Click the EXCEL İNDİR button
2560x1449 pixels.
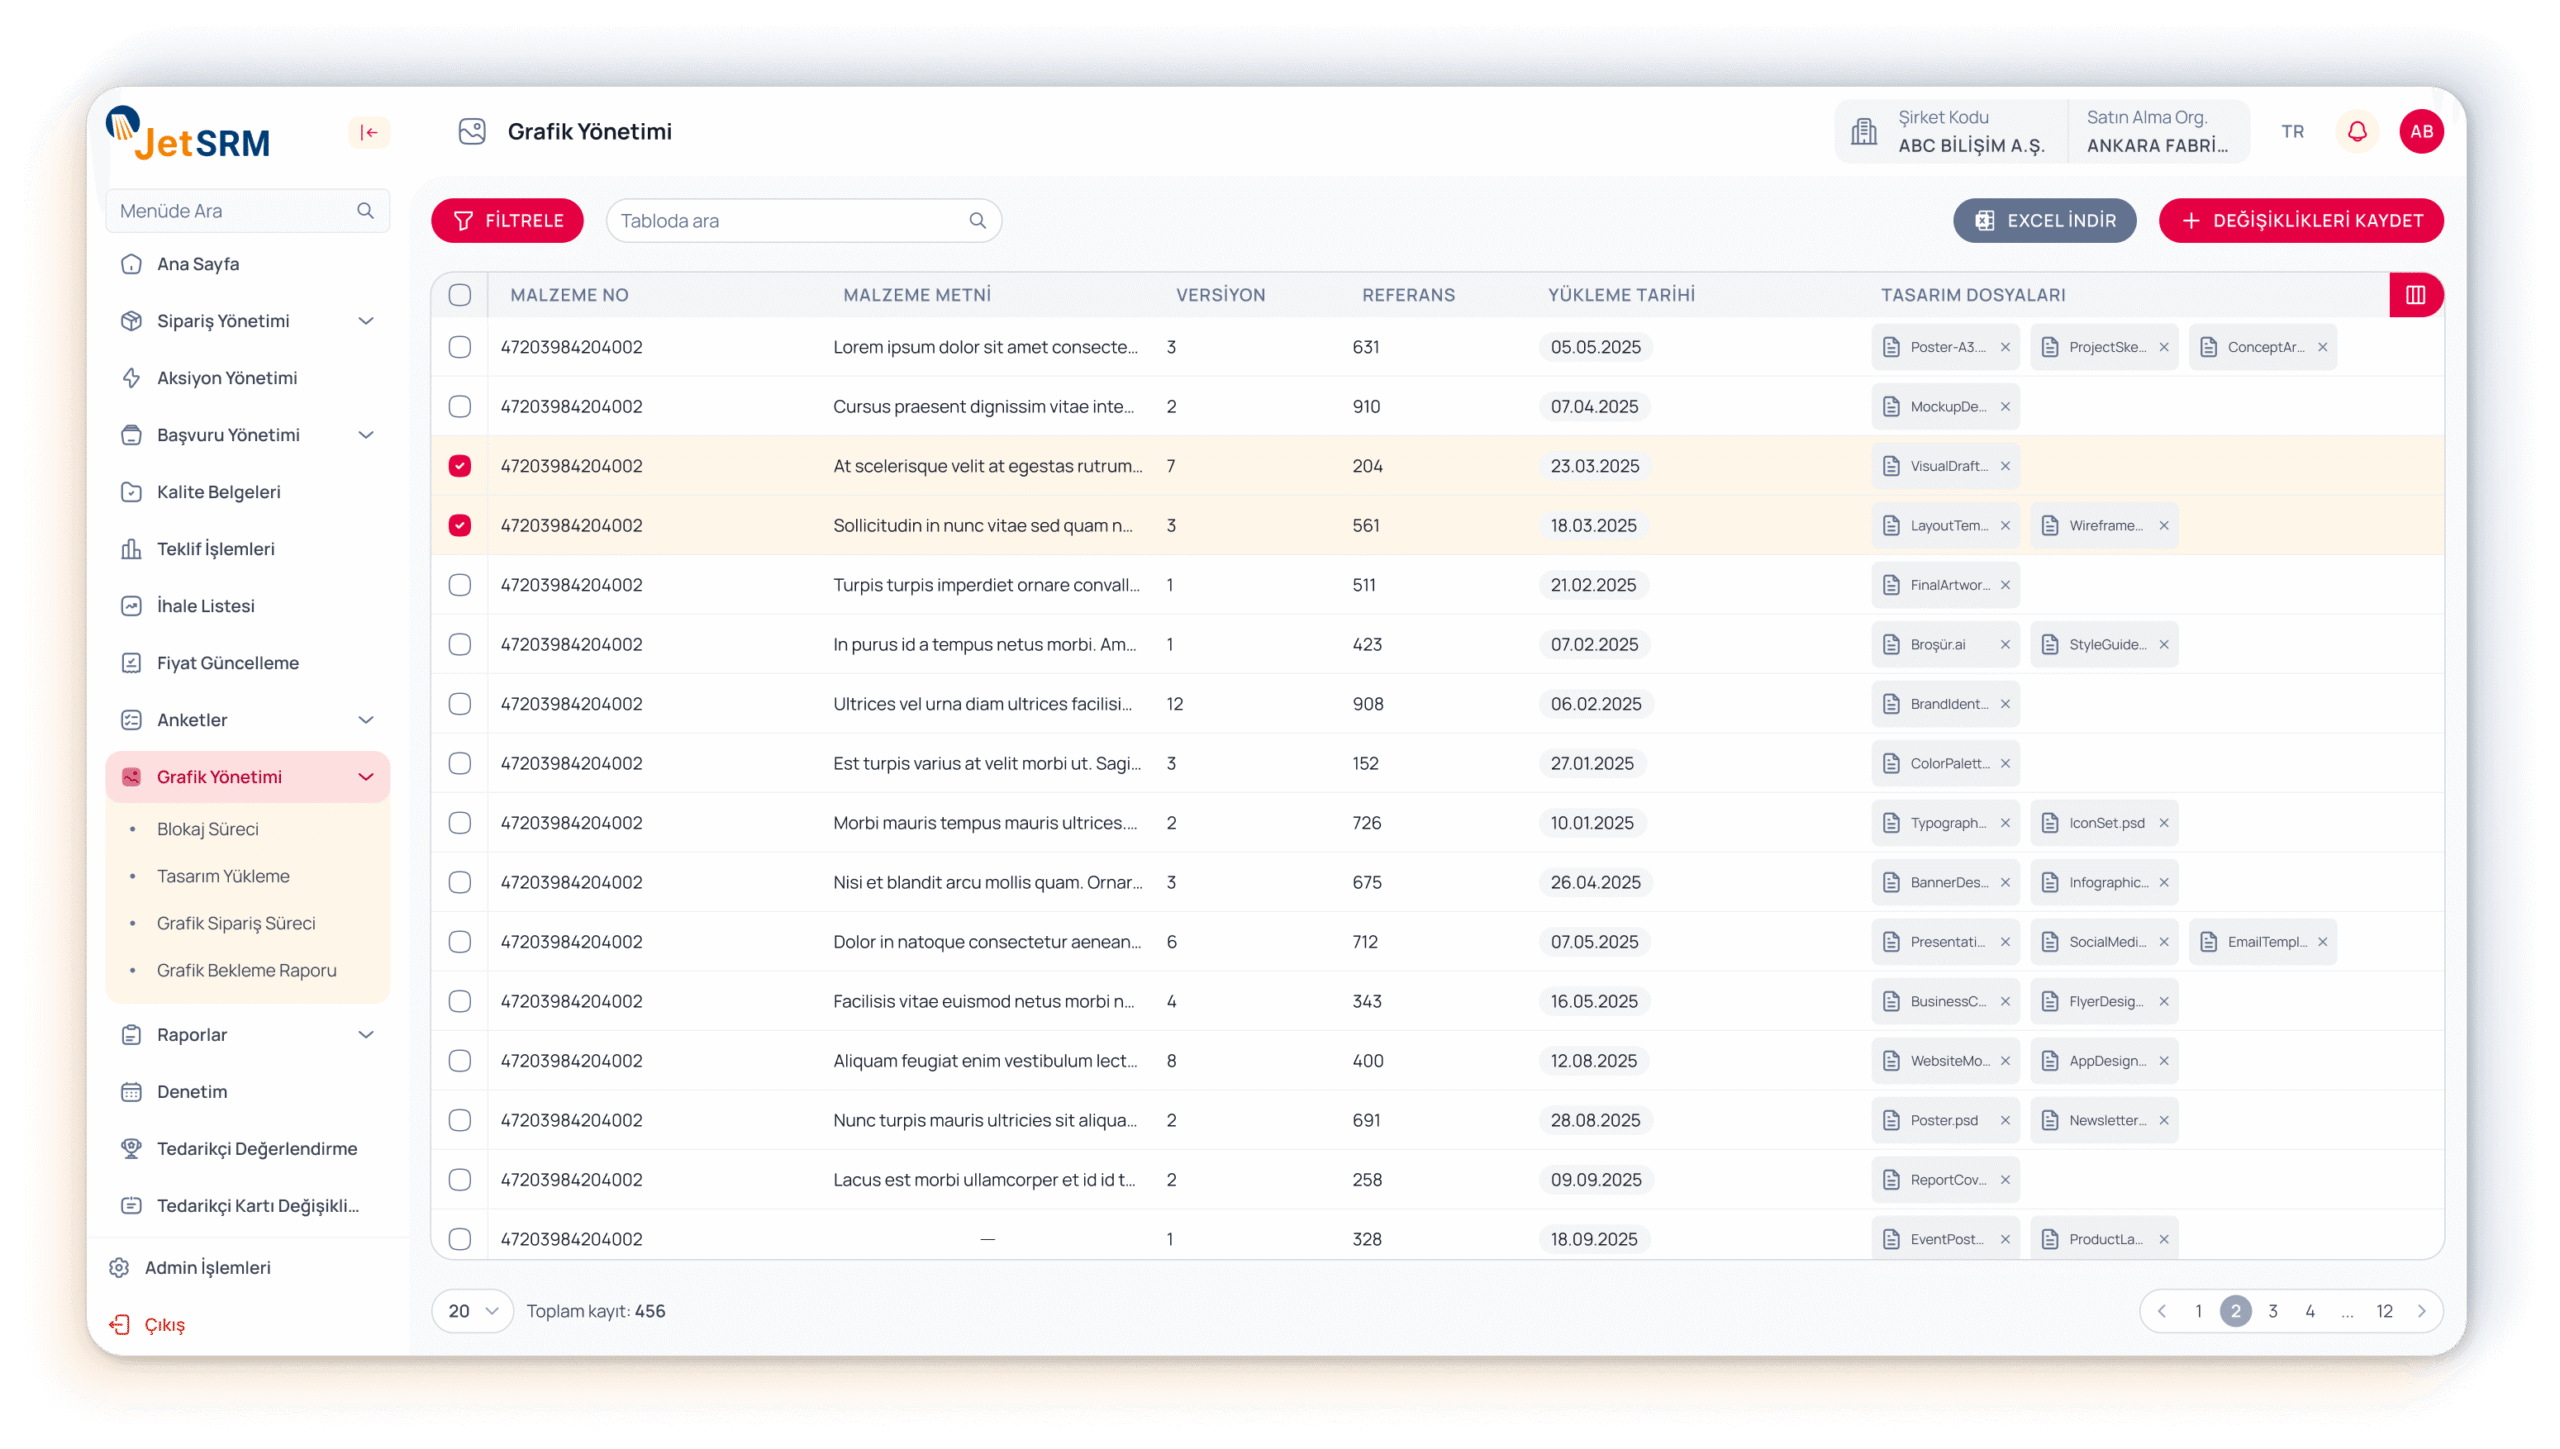[2044, 221]
